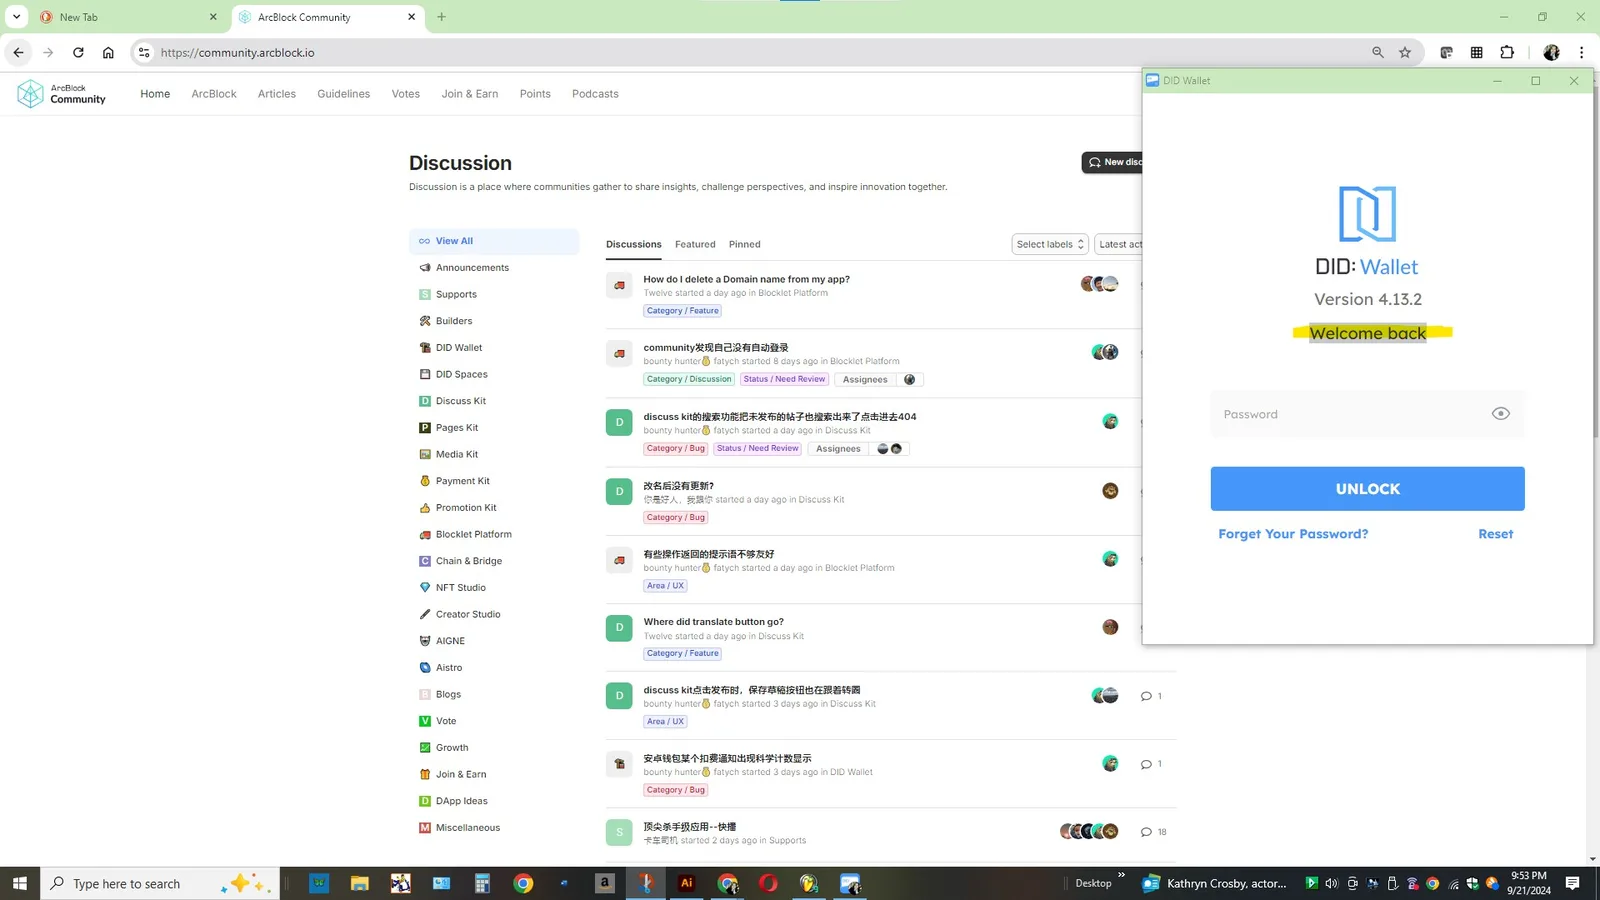1600x900 pixels.
Task: Open the tab search dropdown arrow
Action: pos(16,17)
